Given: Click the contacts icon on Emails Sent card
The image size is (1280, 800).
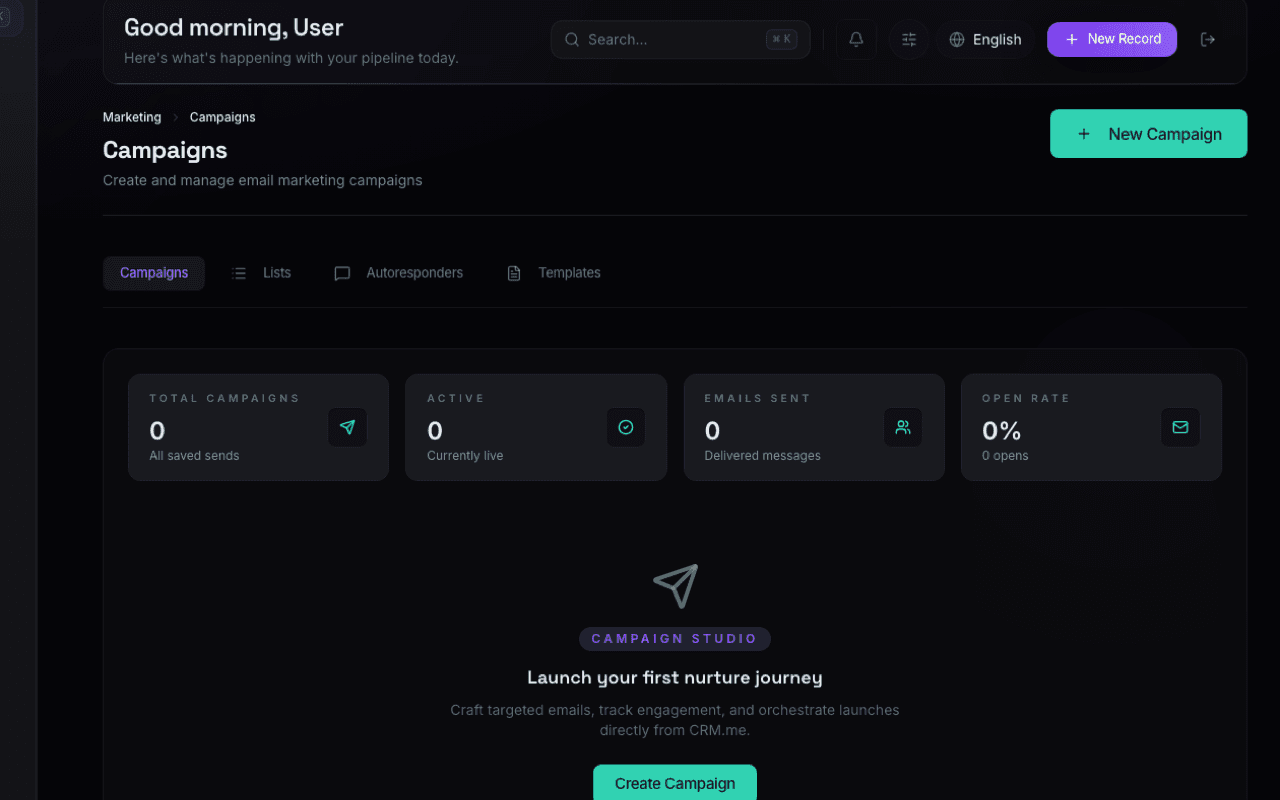Looking at the screenshot, I should 903,427.
